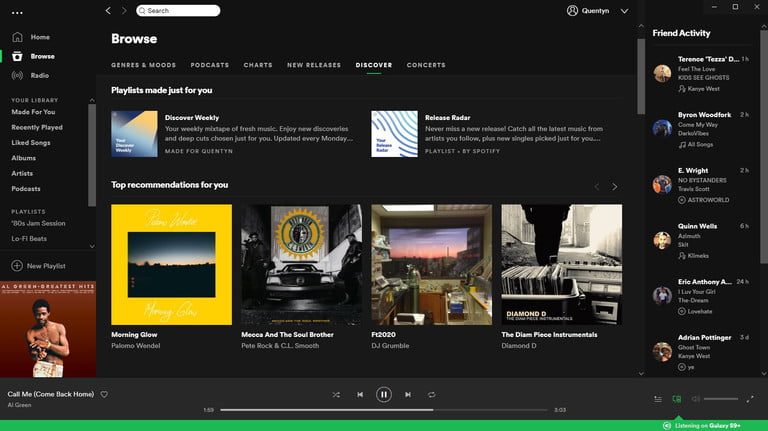Image resolution: width=768 pixels, height=431 pixels.
Task: Open the Home page in sidebar
Action: 39,37
